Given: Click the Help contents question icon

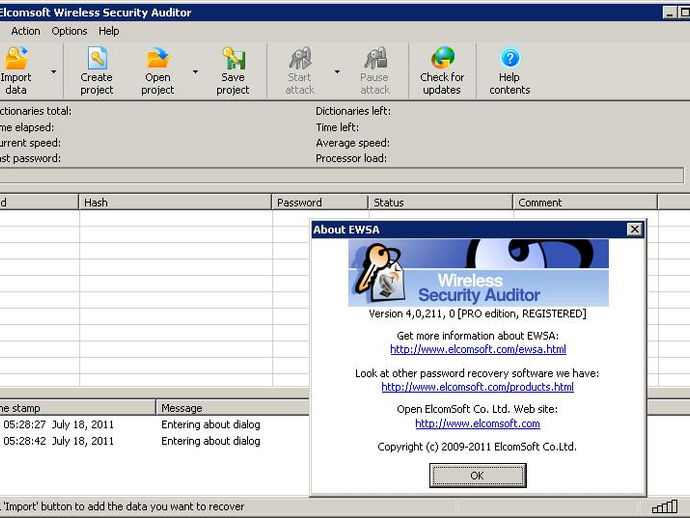Looking at the screenshot, I should (x=510, y=58).
